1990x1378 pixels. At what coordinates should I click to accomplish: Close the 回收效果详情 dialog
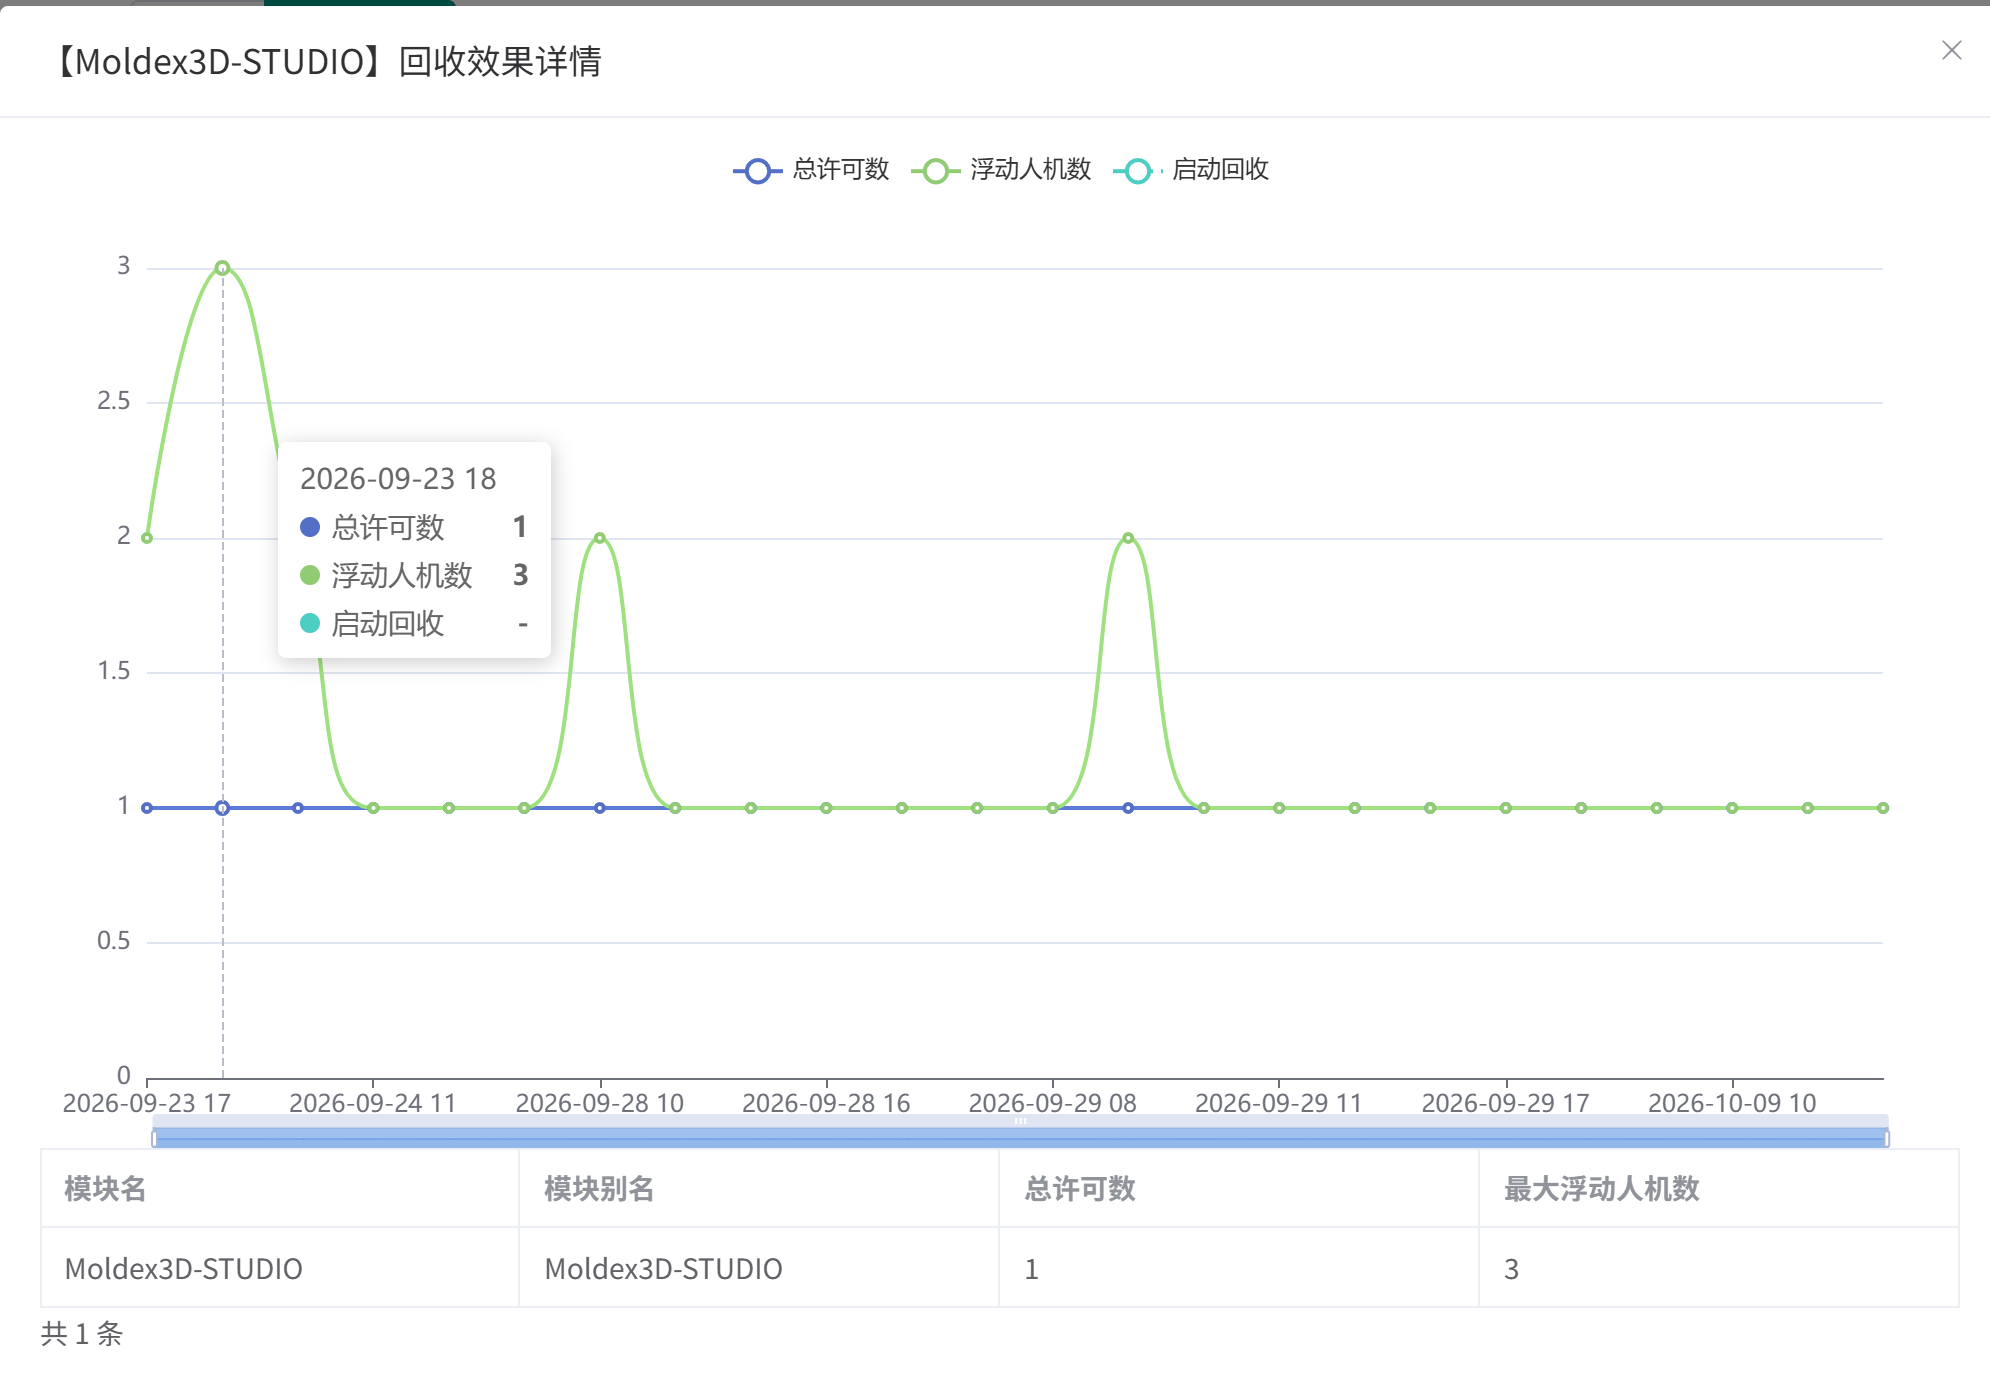coord(1951,50)
